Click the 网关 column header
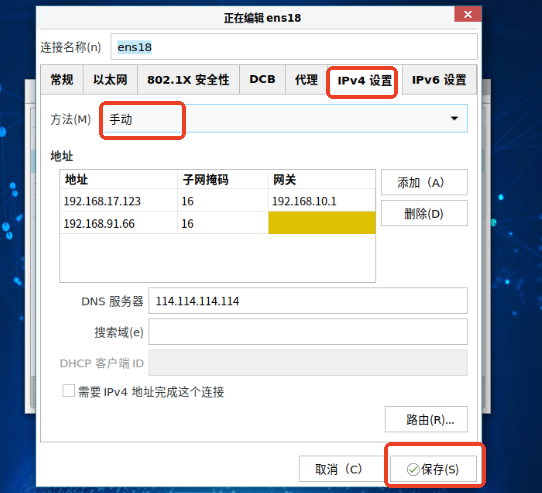 (x=322, y=179)
